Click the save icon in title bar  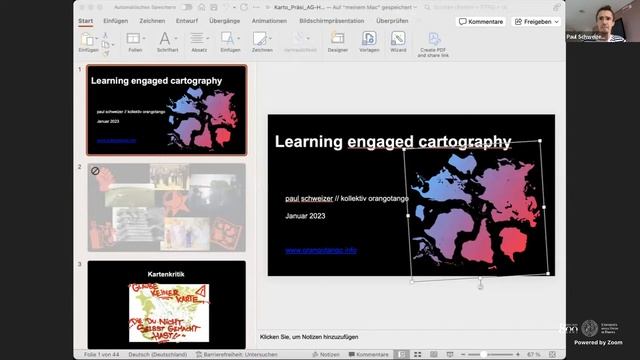pos(213,7)
